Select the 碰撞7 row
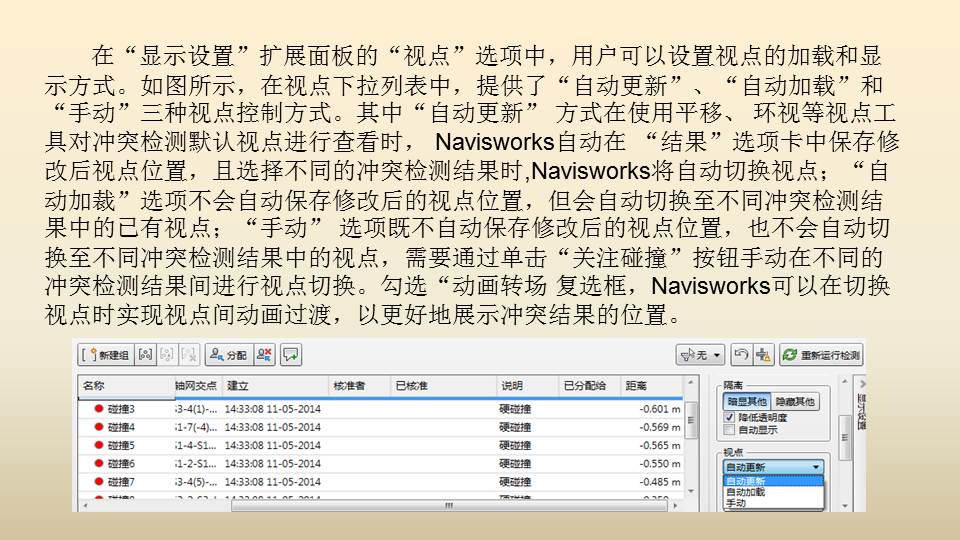Image resolution: width=960 pixels, height=540 pixels. coord(380,482)
